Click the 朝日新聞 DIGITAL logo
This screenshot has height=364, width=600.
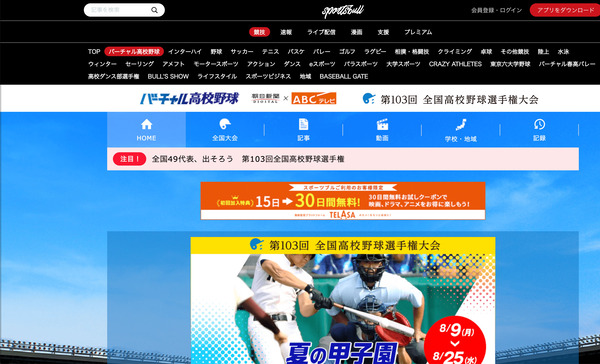(265, 98)
